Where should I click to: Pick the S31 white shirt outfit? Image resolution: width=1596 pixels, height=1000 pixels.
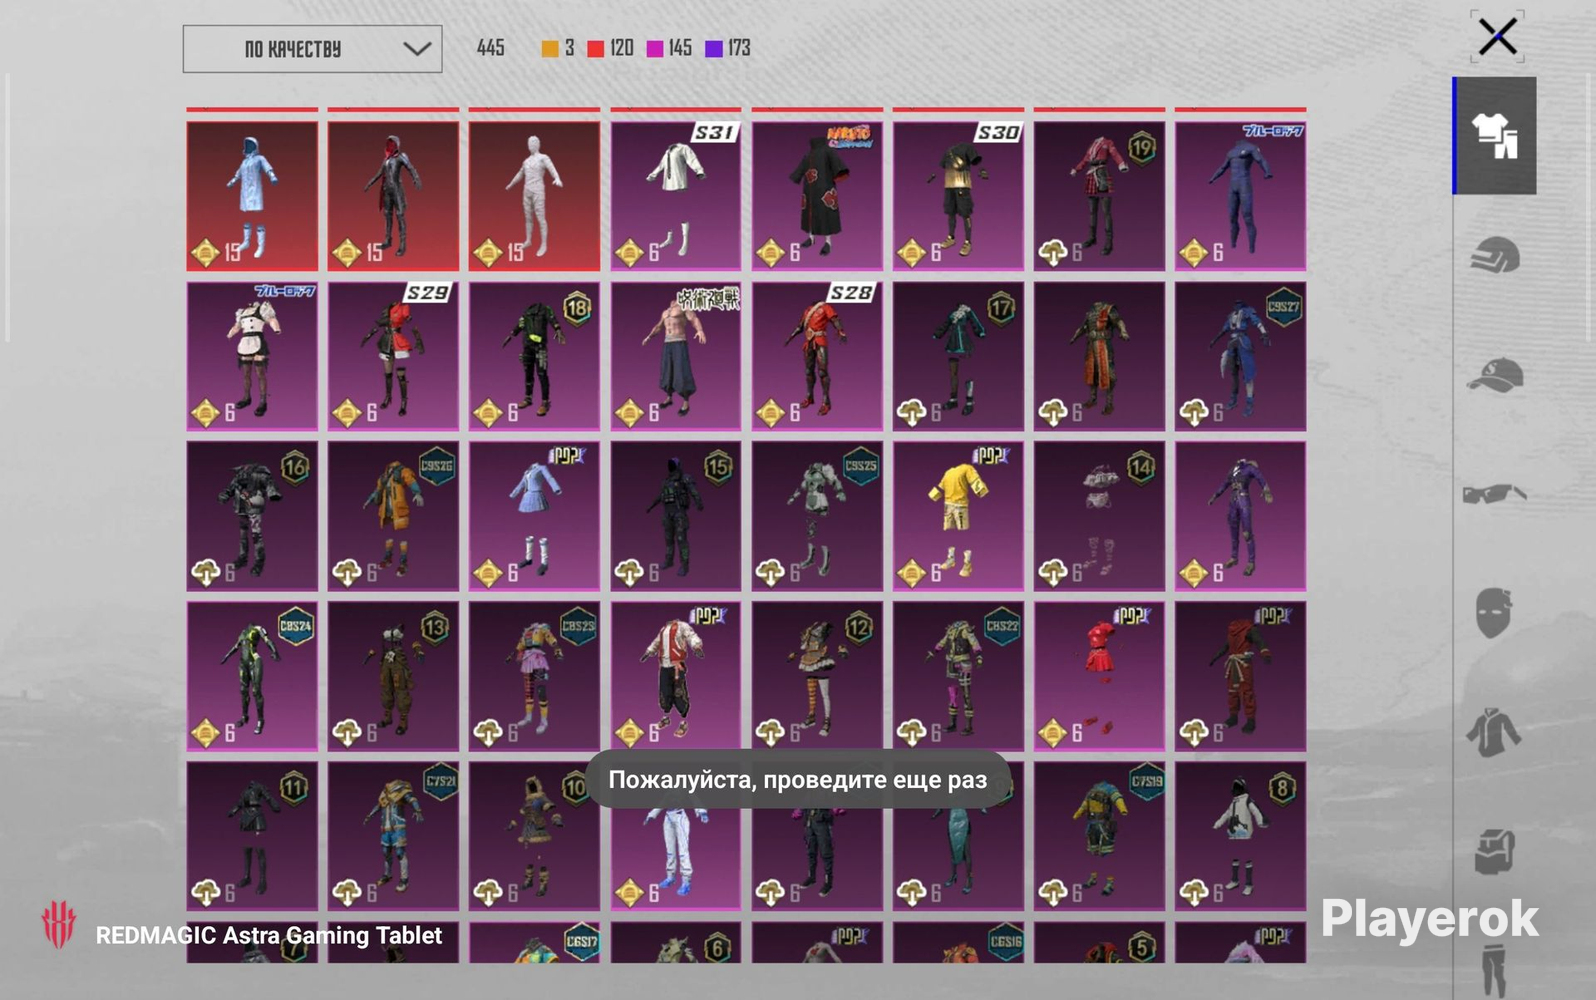[676, 196]
